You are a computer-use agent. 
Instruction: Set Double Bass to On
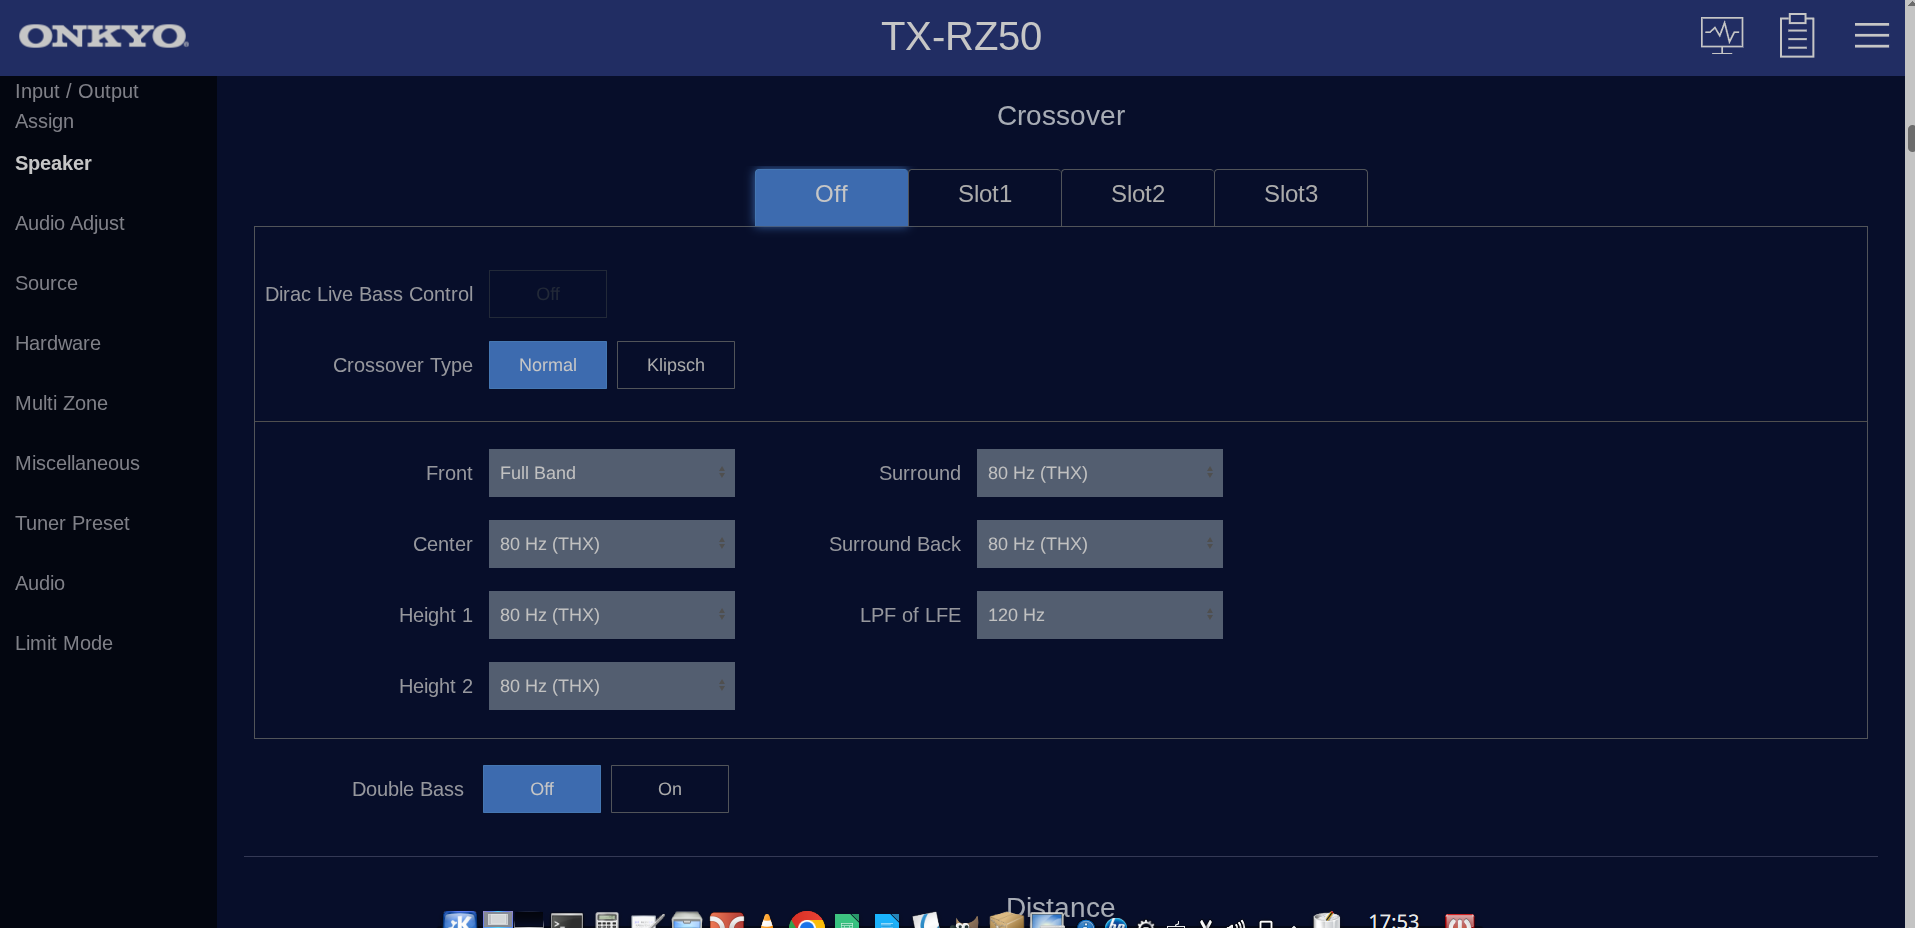669,789
